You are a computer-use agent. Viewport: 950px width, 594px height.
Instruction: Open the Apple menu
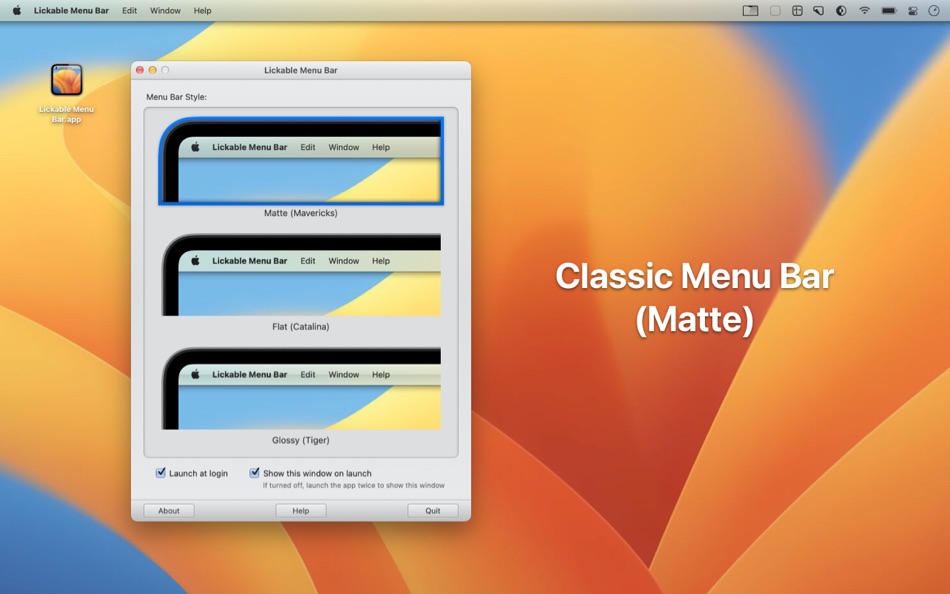[14, 11]
